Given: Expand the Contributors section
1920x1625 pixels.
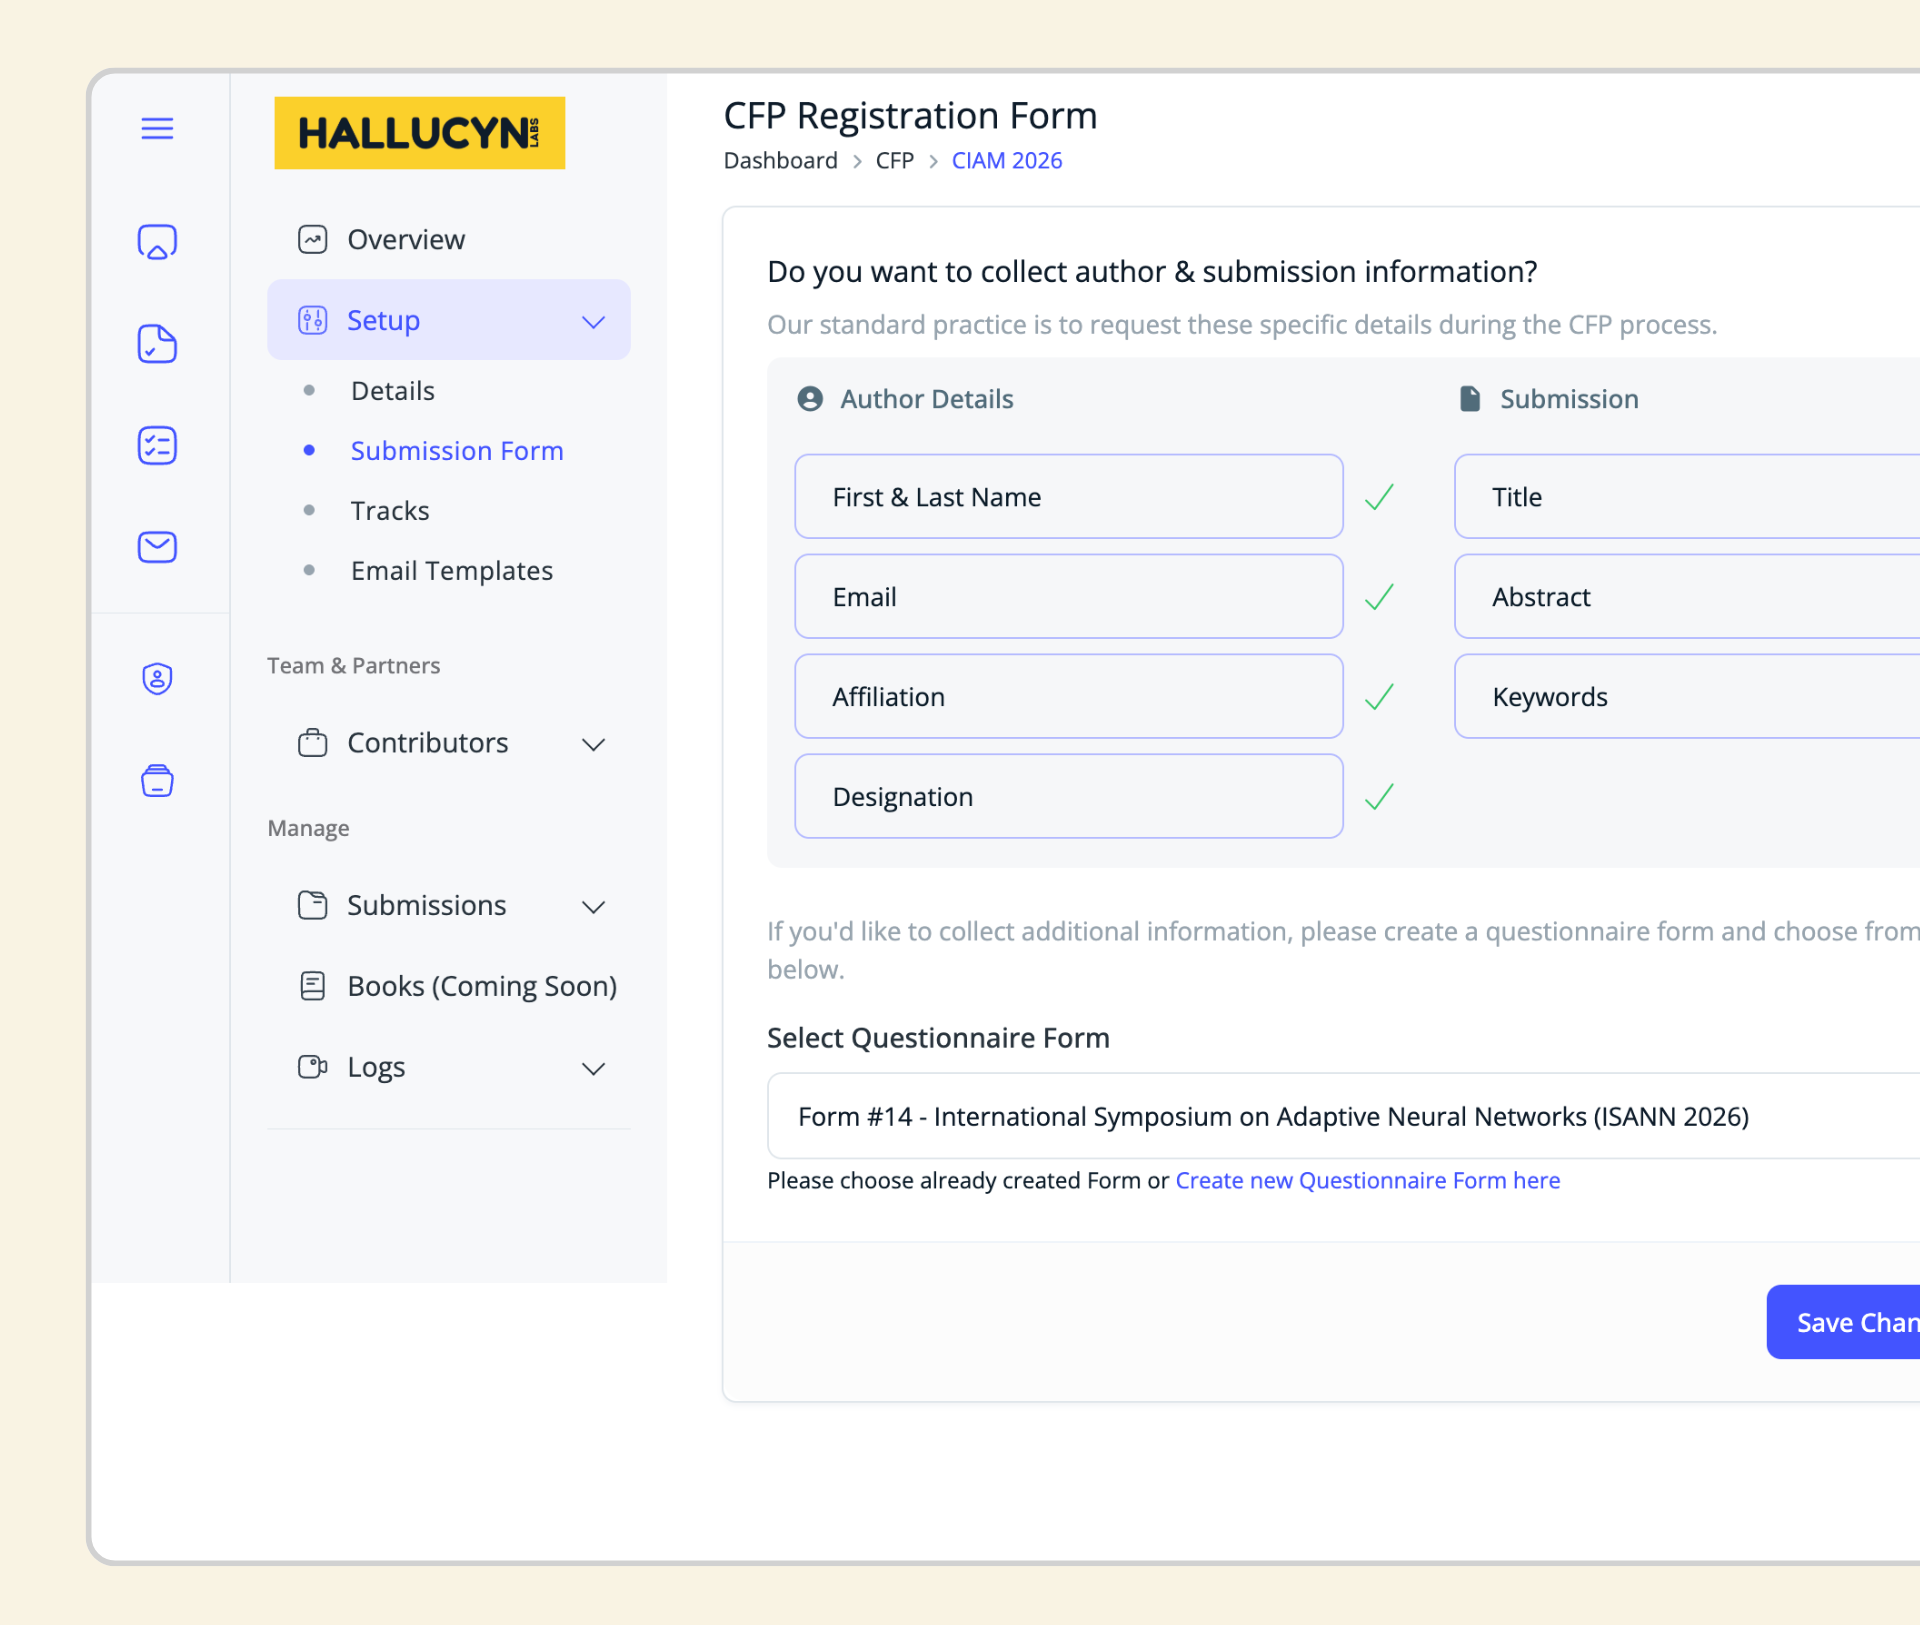Looking at the screenshot, I should [593, 744].
